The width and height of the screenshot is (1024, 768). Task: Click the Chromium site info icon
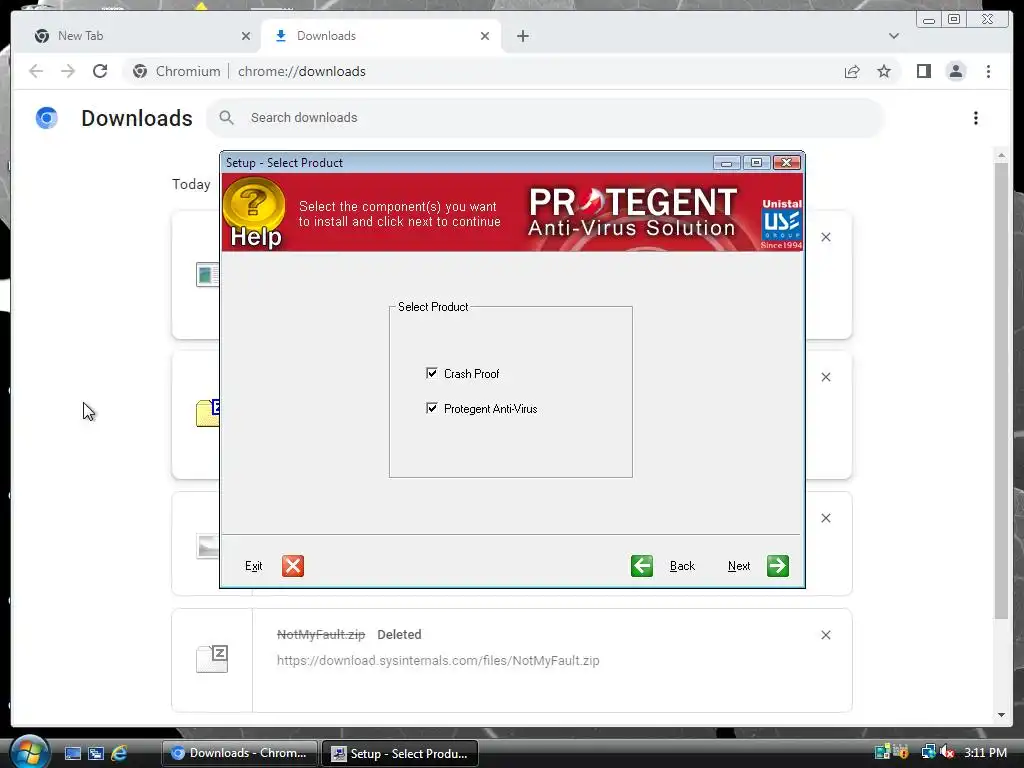[x=140, y=71]
